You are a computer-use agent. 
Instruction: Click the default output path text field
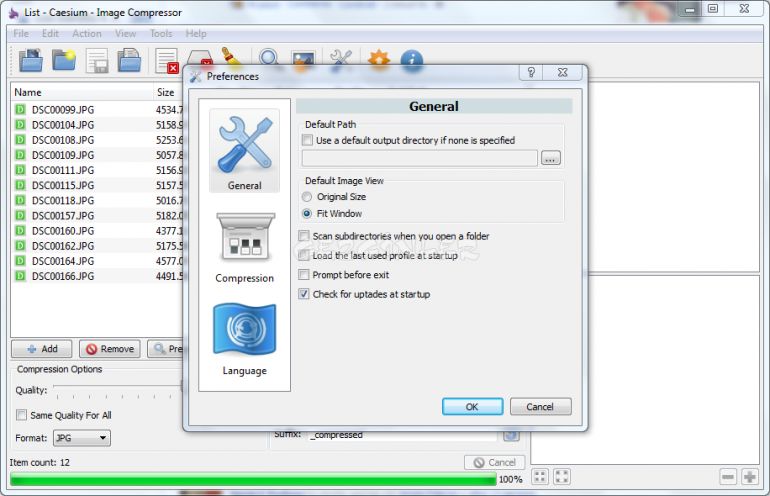click(419, 158)
